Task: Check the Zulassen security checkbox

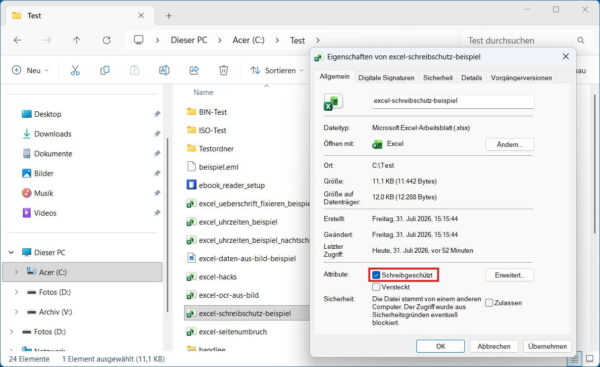Action: click(x=489, y=303)
